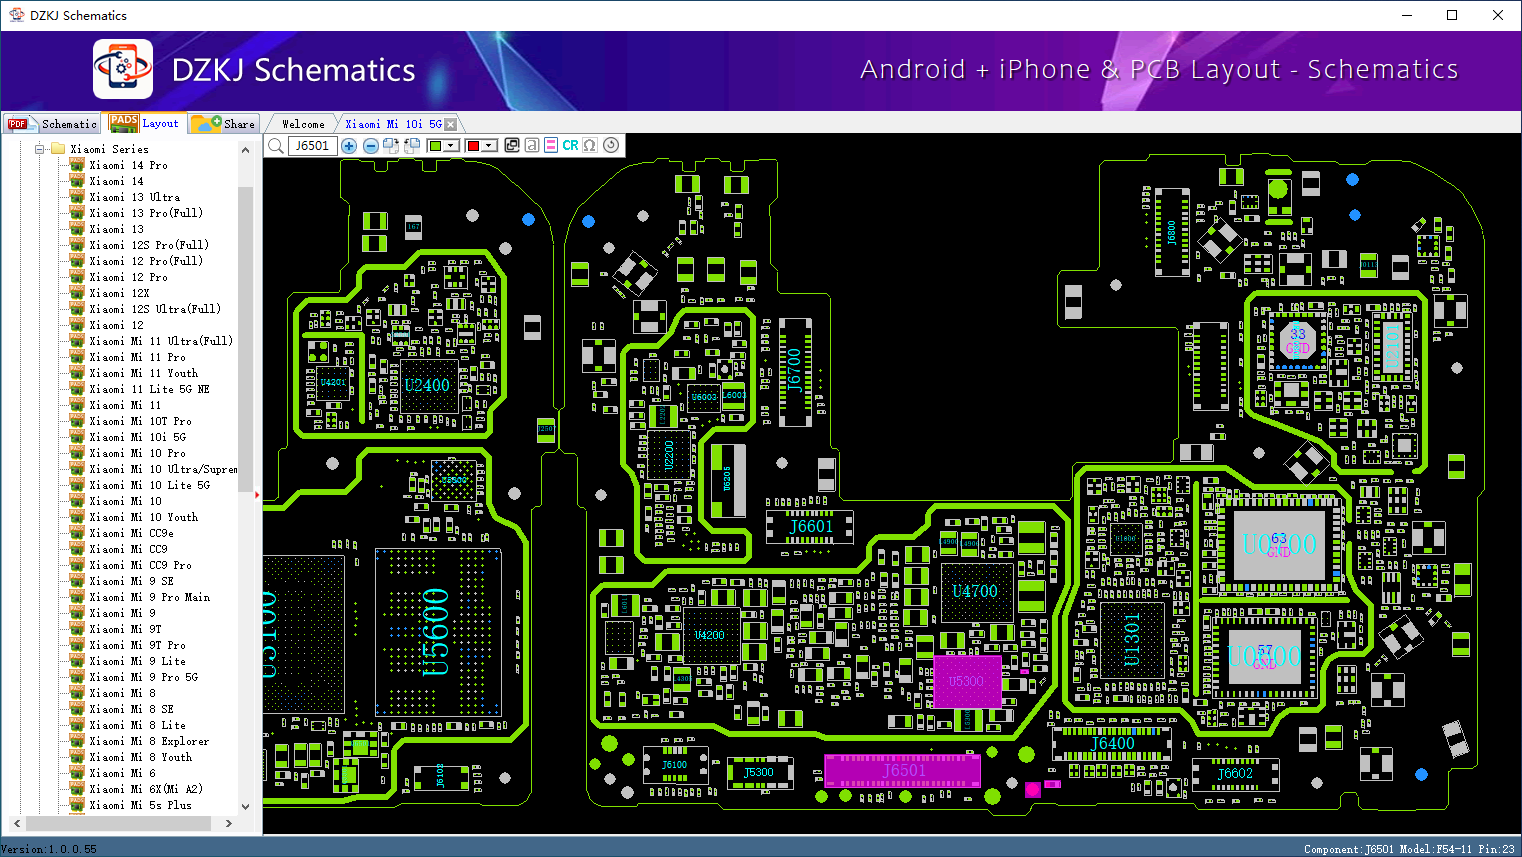
Task: Click the DZKJ Schematics banner logo
Action: pyautogui.click(x=123, y=69)
